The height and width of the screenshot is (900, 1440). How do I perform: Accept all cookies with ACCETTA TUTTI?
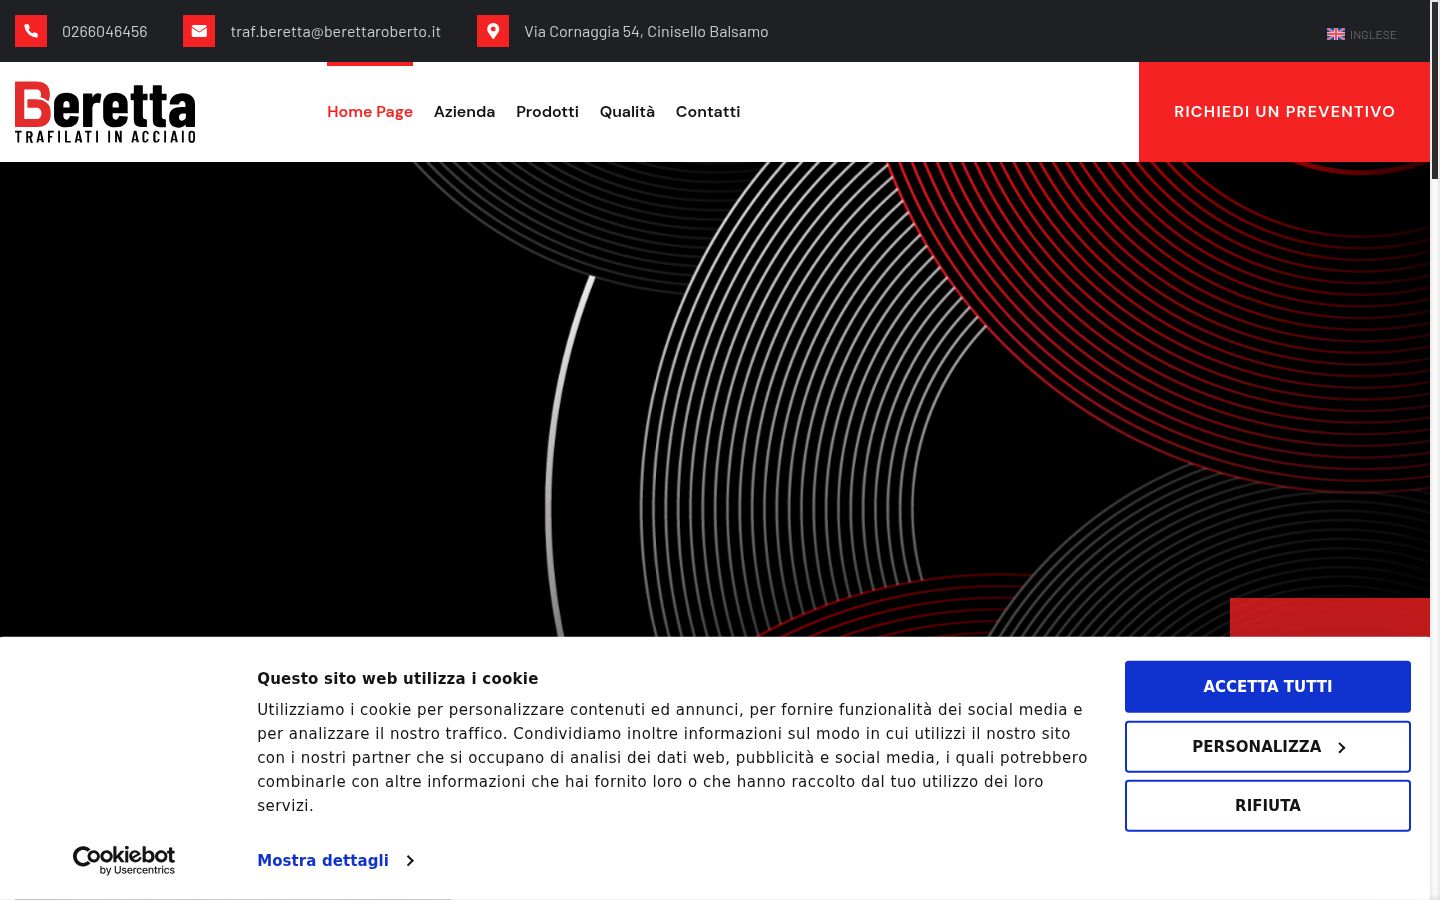1268,687
